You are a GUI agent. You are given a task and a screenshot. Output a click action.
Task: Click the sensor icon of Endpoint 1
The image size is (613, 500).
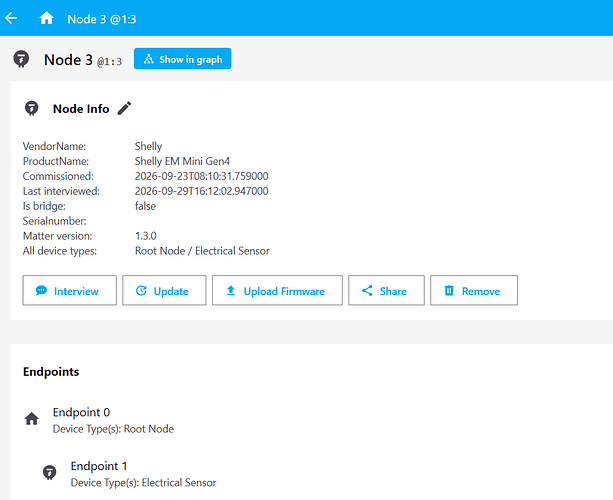[49, 473]
